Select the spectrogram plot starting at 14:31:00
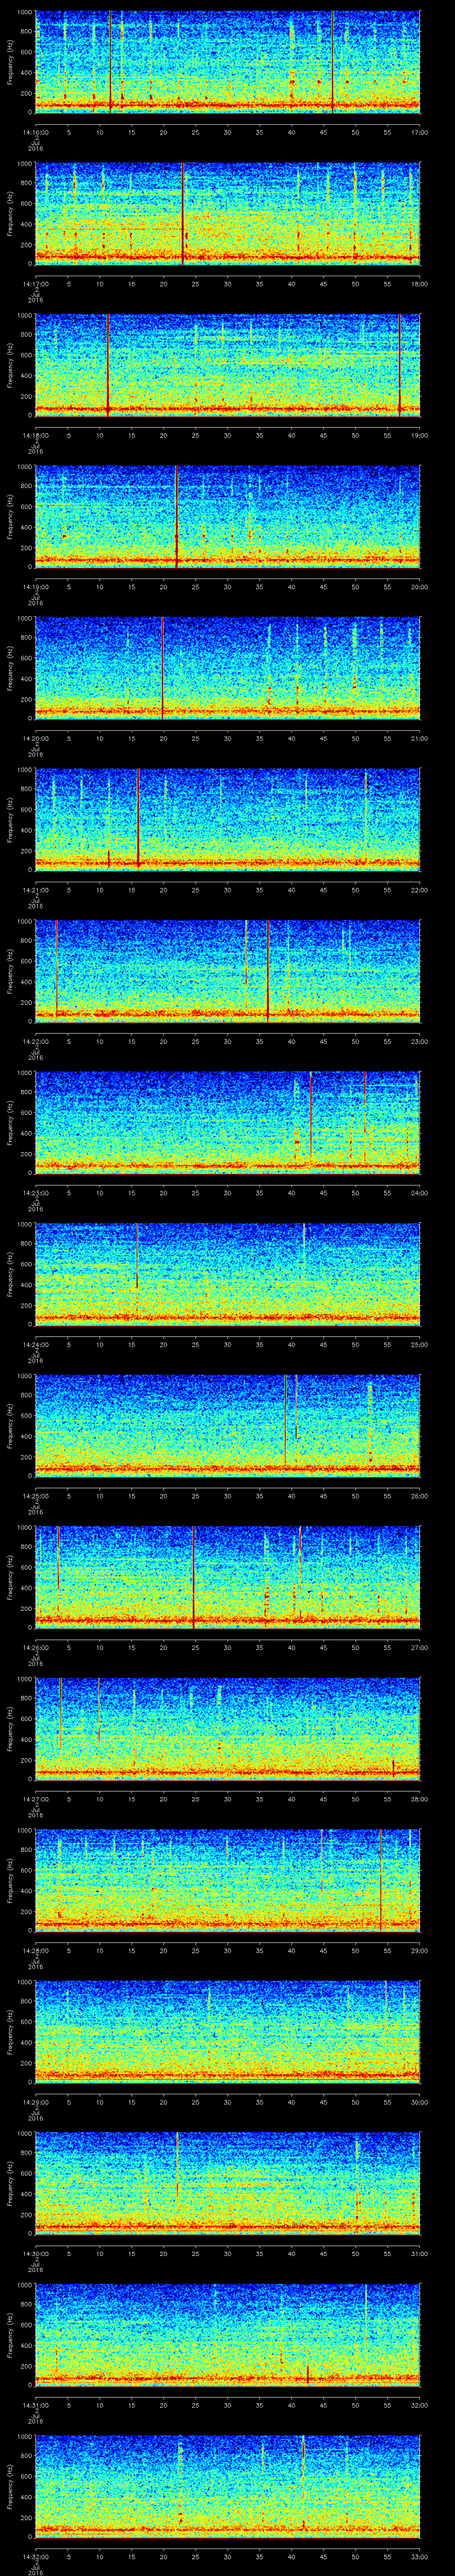Viewport: 455px width, 2576px height. [227, 2334]
